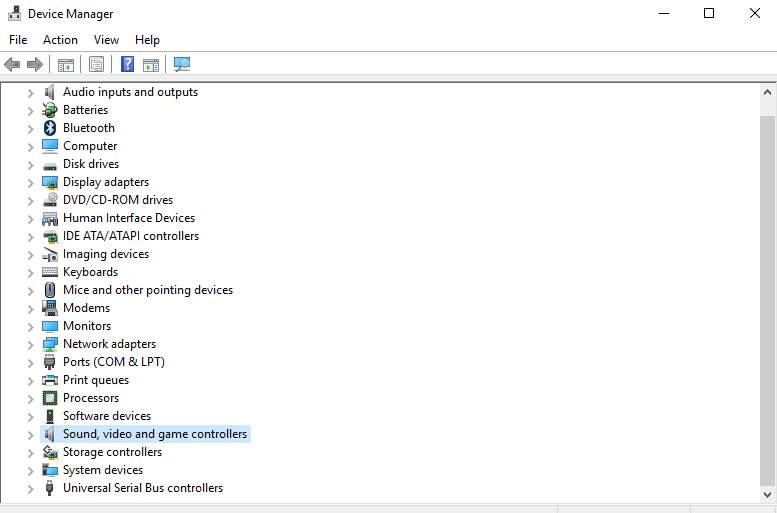Screen dimensions: 777x513
Task: Expand Universal Serial Bus controllers chevron
Action: [x=31, y=489]
